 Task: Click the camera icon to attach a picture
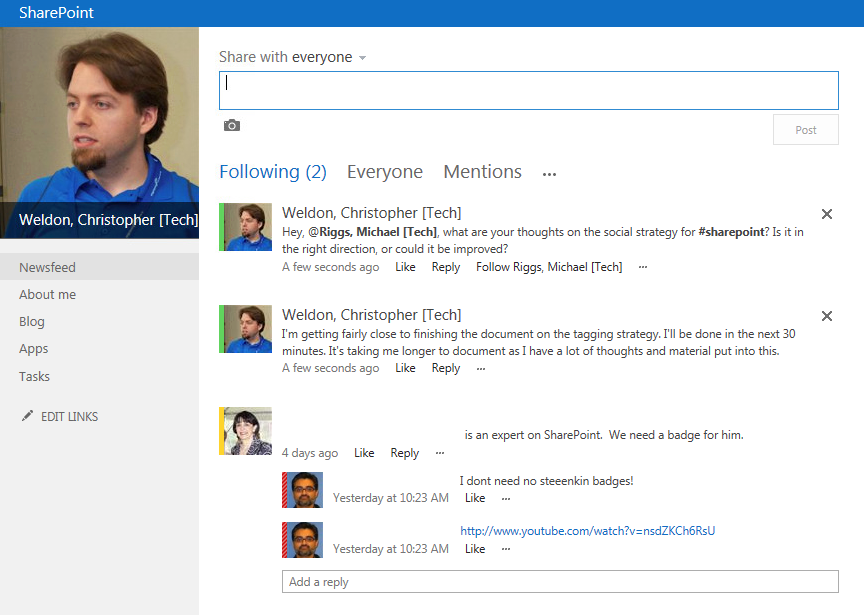[x=231, y=126]
